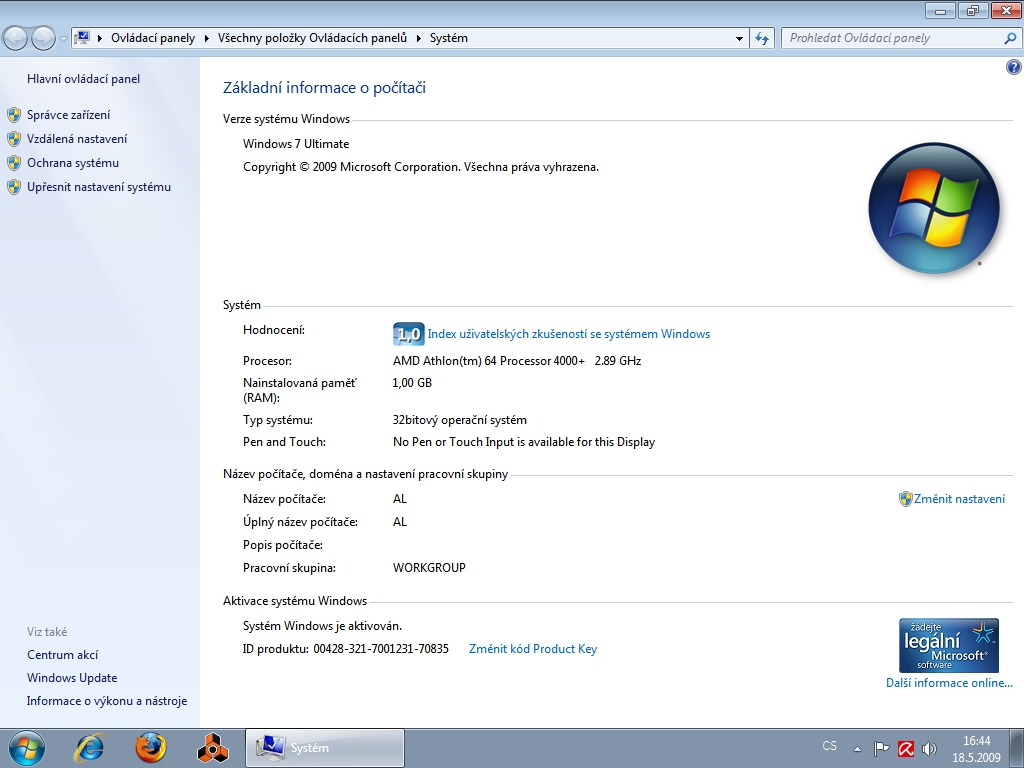This screenshot has height=768, width=1024.
Task: Click the RAM value 1,00 GB
Action: tap(412, 383)
